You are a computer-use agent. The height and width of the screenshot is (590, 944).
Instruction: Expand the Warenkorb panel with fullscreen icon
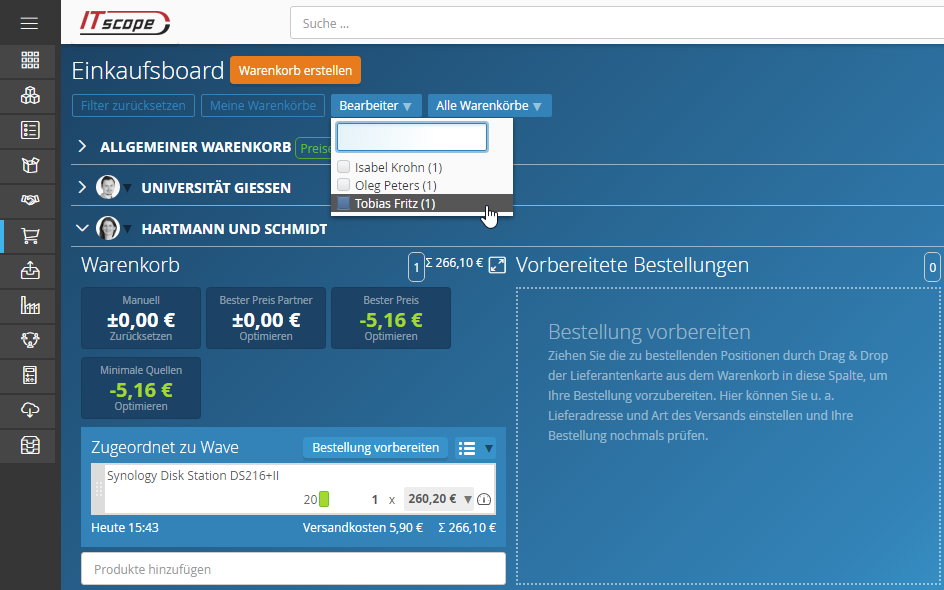[496, 265]
